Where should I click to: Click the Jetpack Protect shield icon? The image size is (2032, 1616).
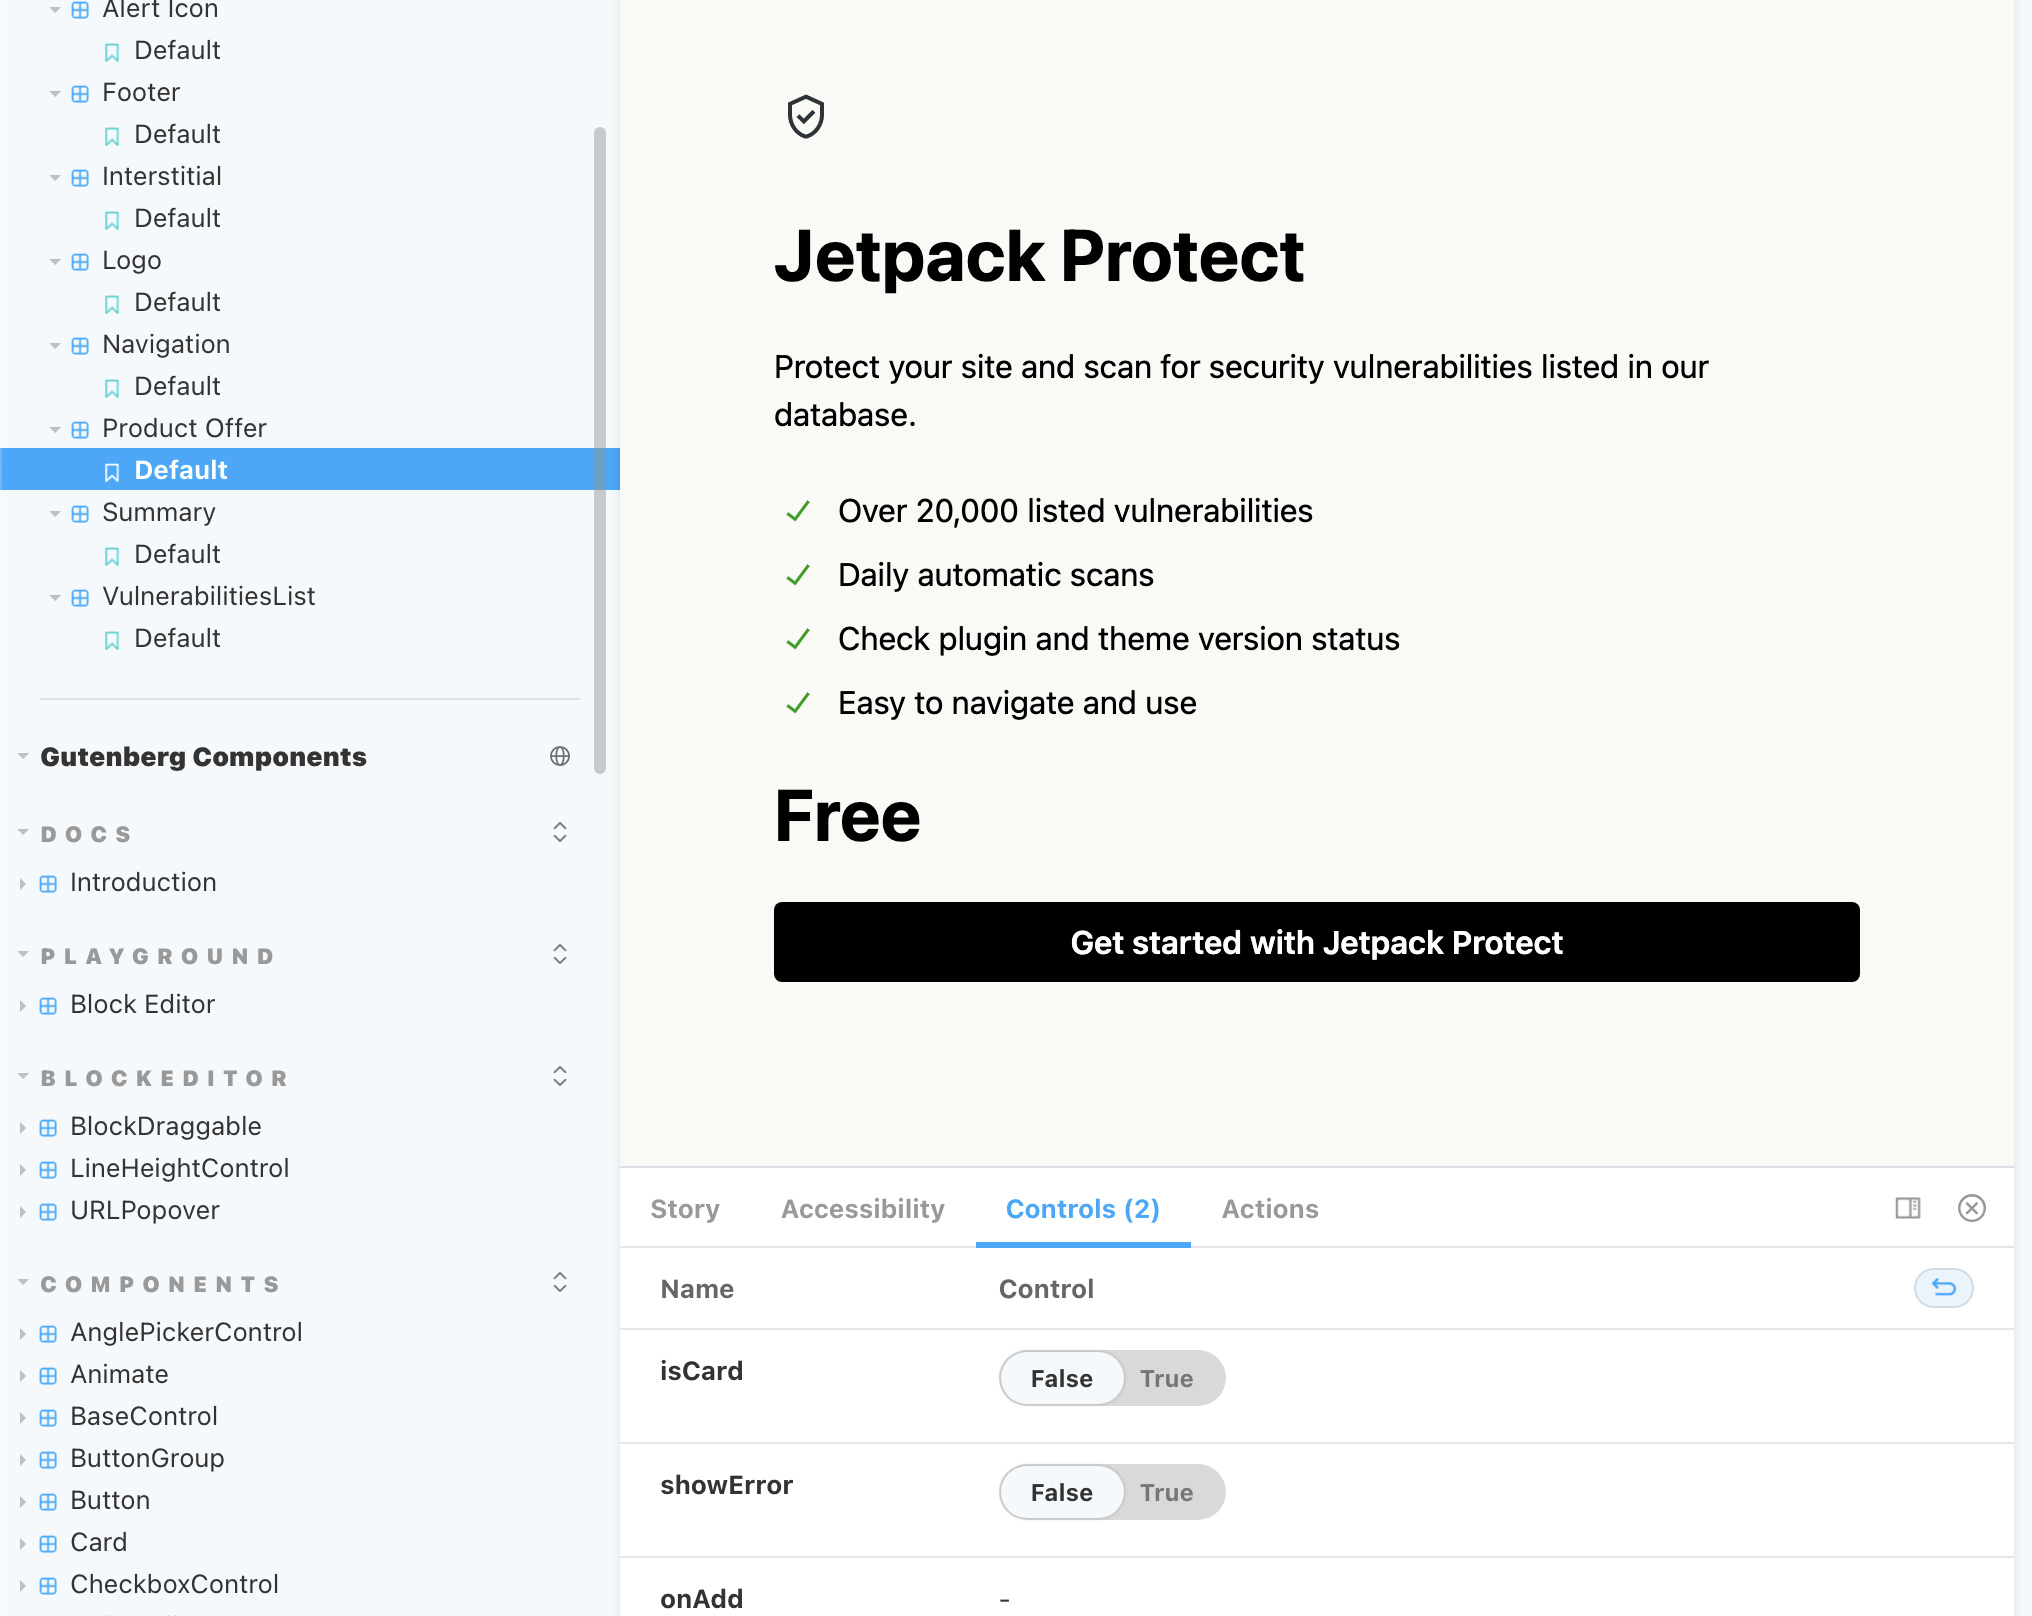coord(805,117)
